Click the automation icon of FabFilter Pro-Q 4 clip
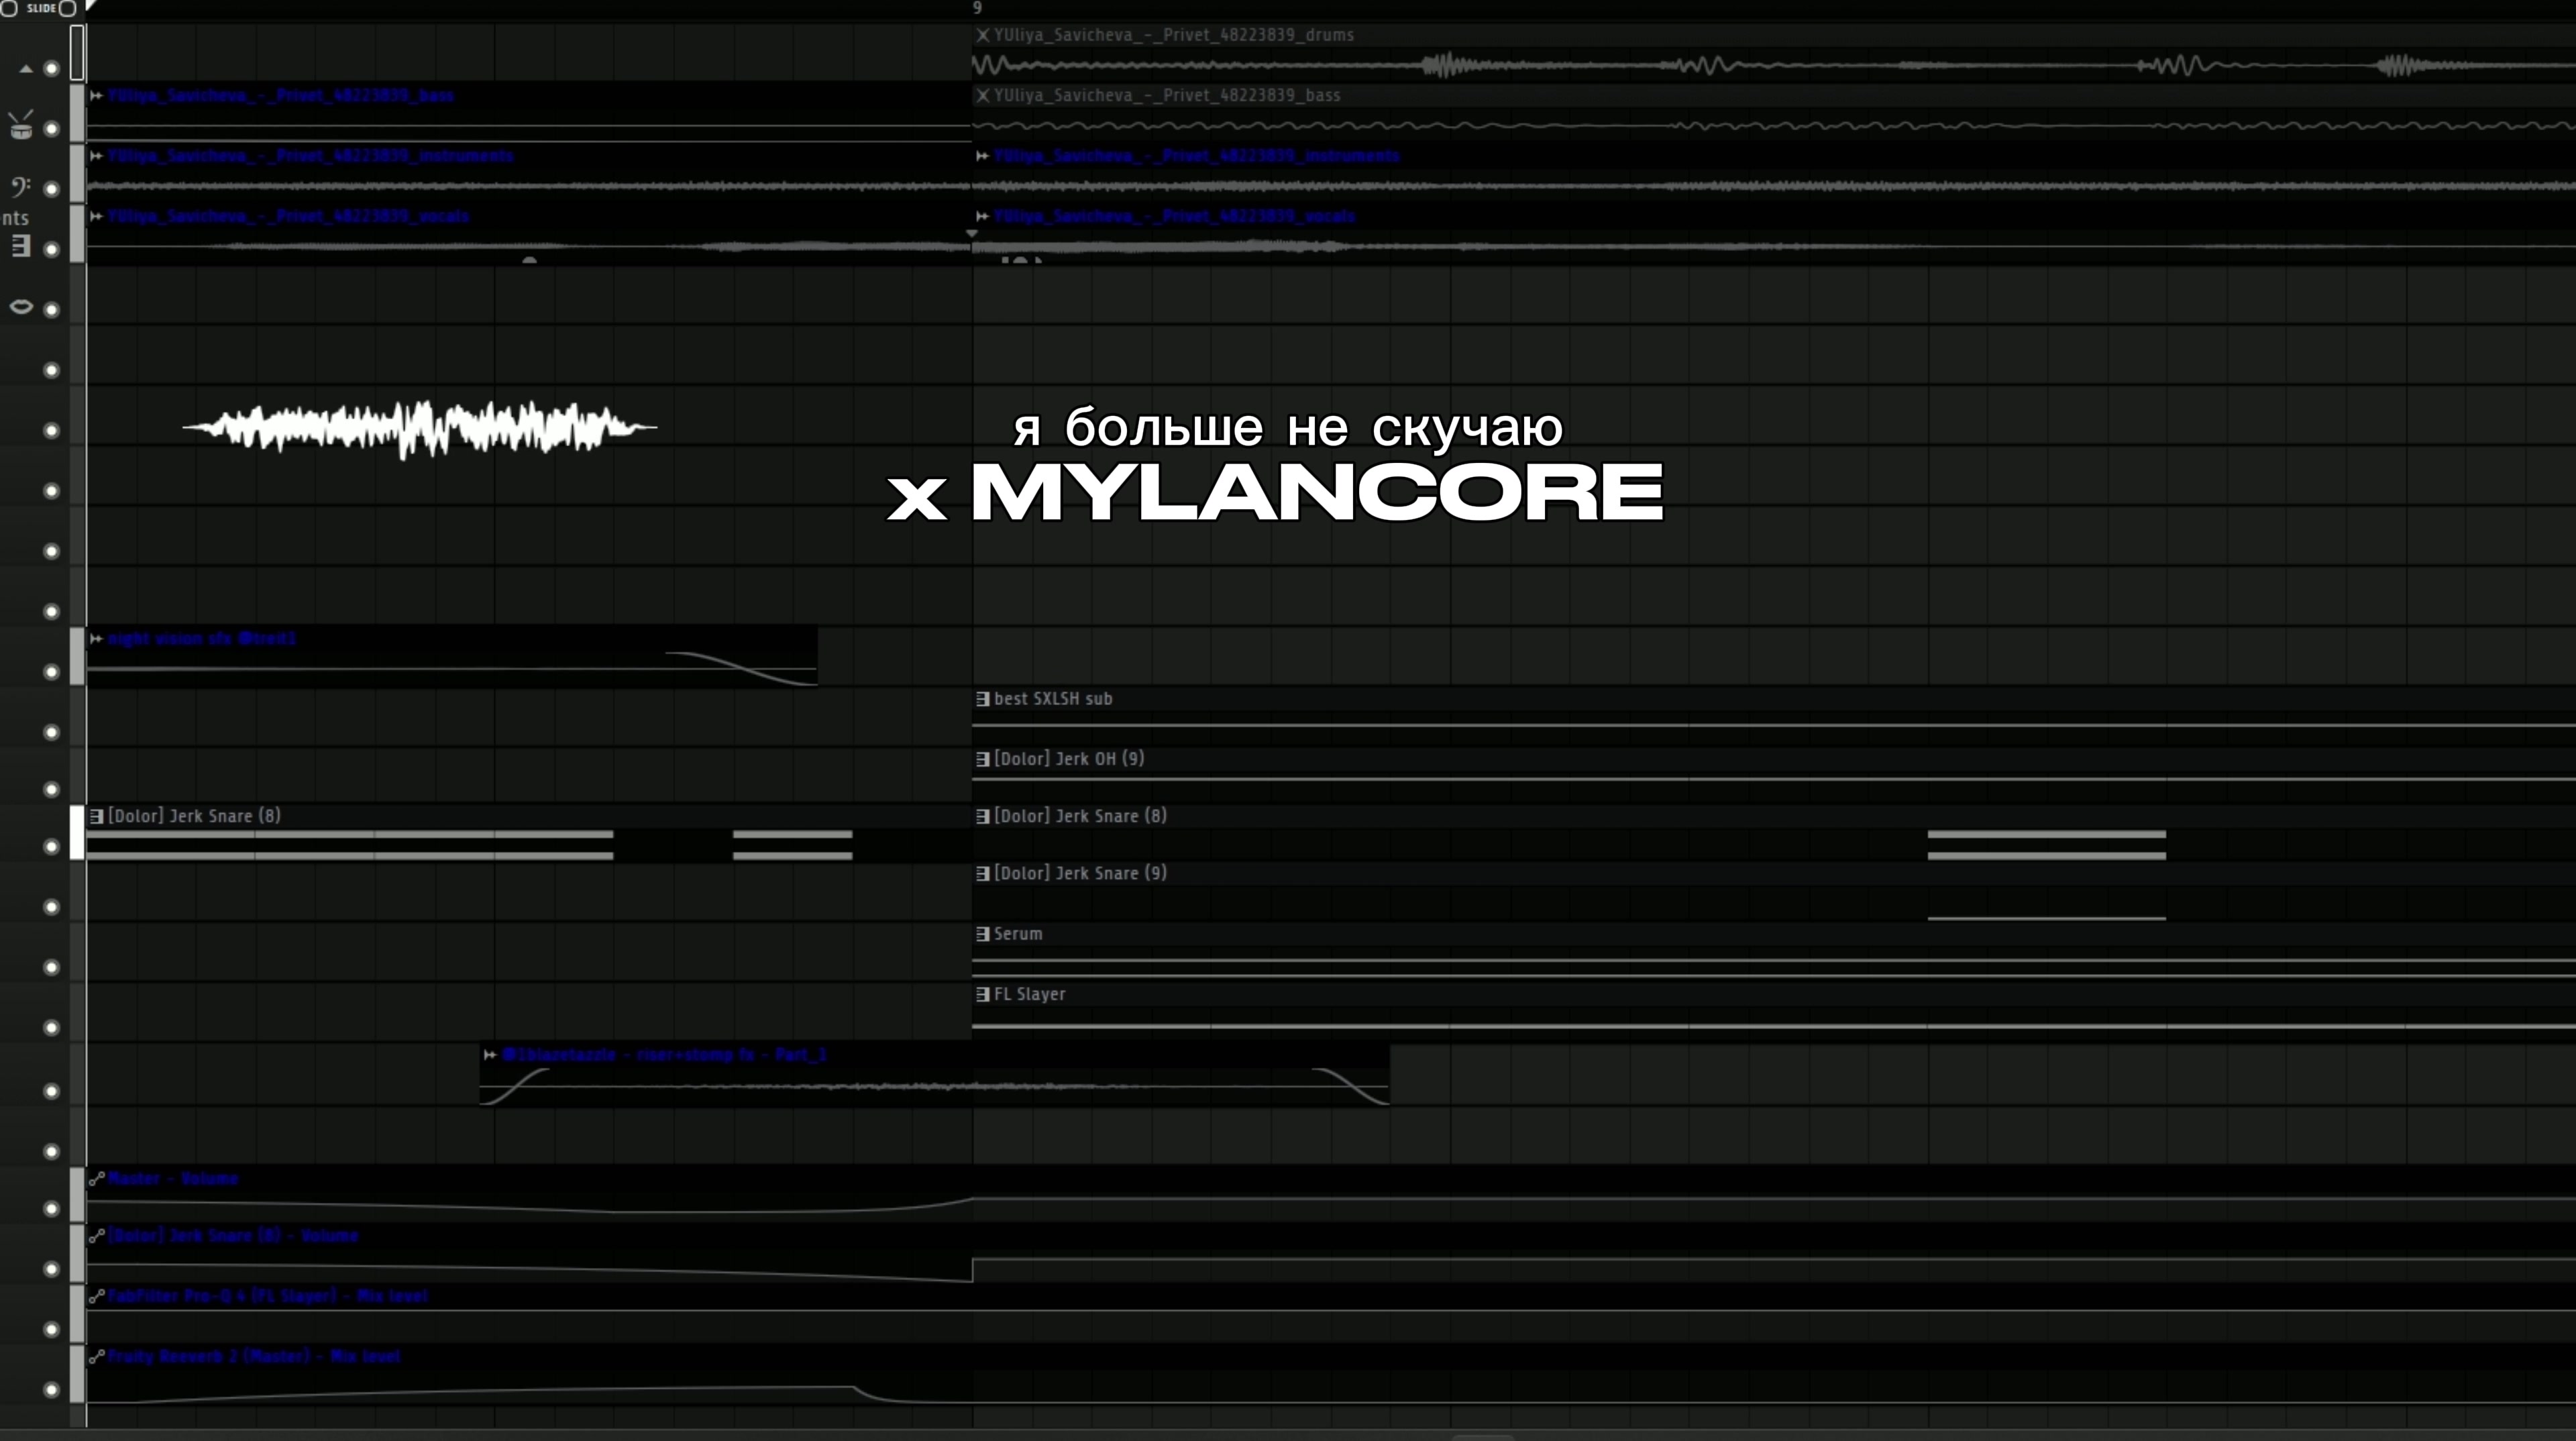The image size is (2576, 1441). (96, 1296)
